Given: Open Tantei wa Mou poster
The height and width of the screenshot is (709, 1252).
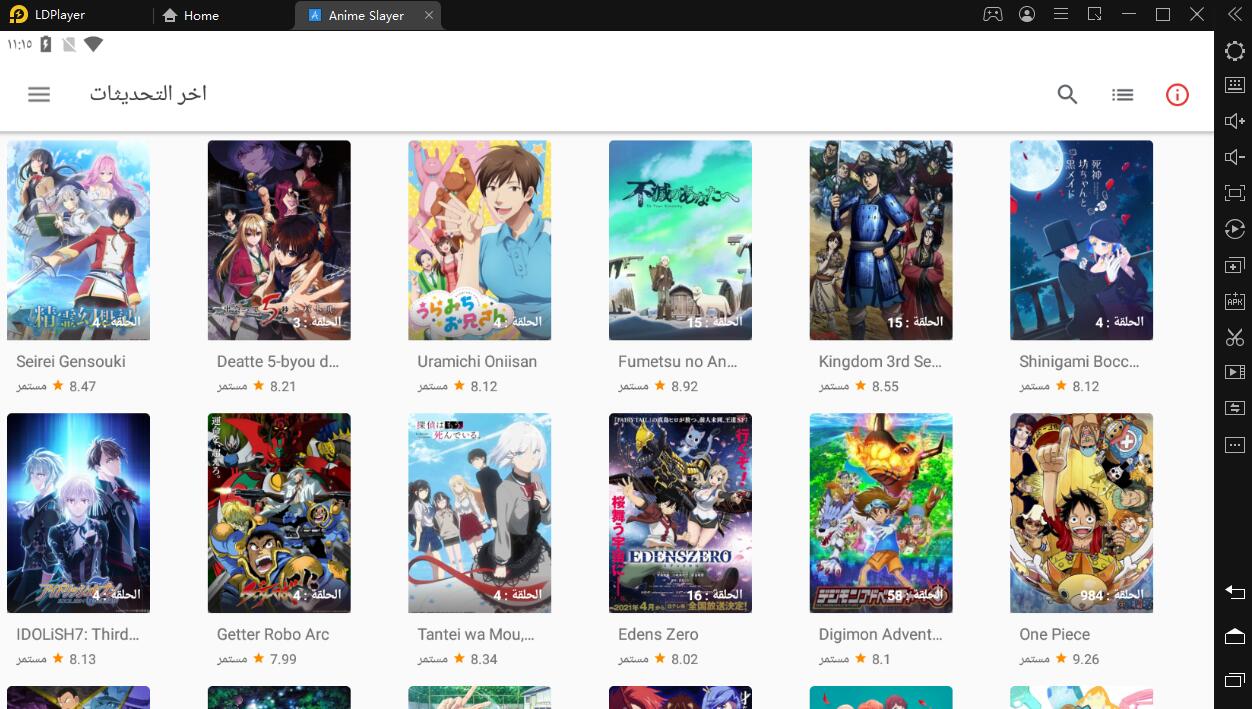Looking at the screenshot, I should 479,513.
